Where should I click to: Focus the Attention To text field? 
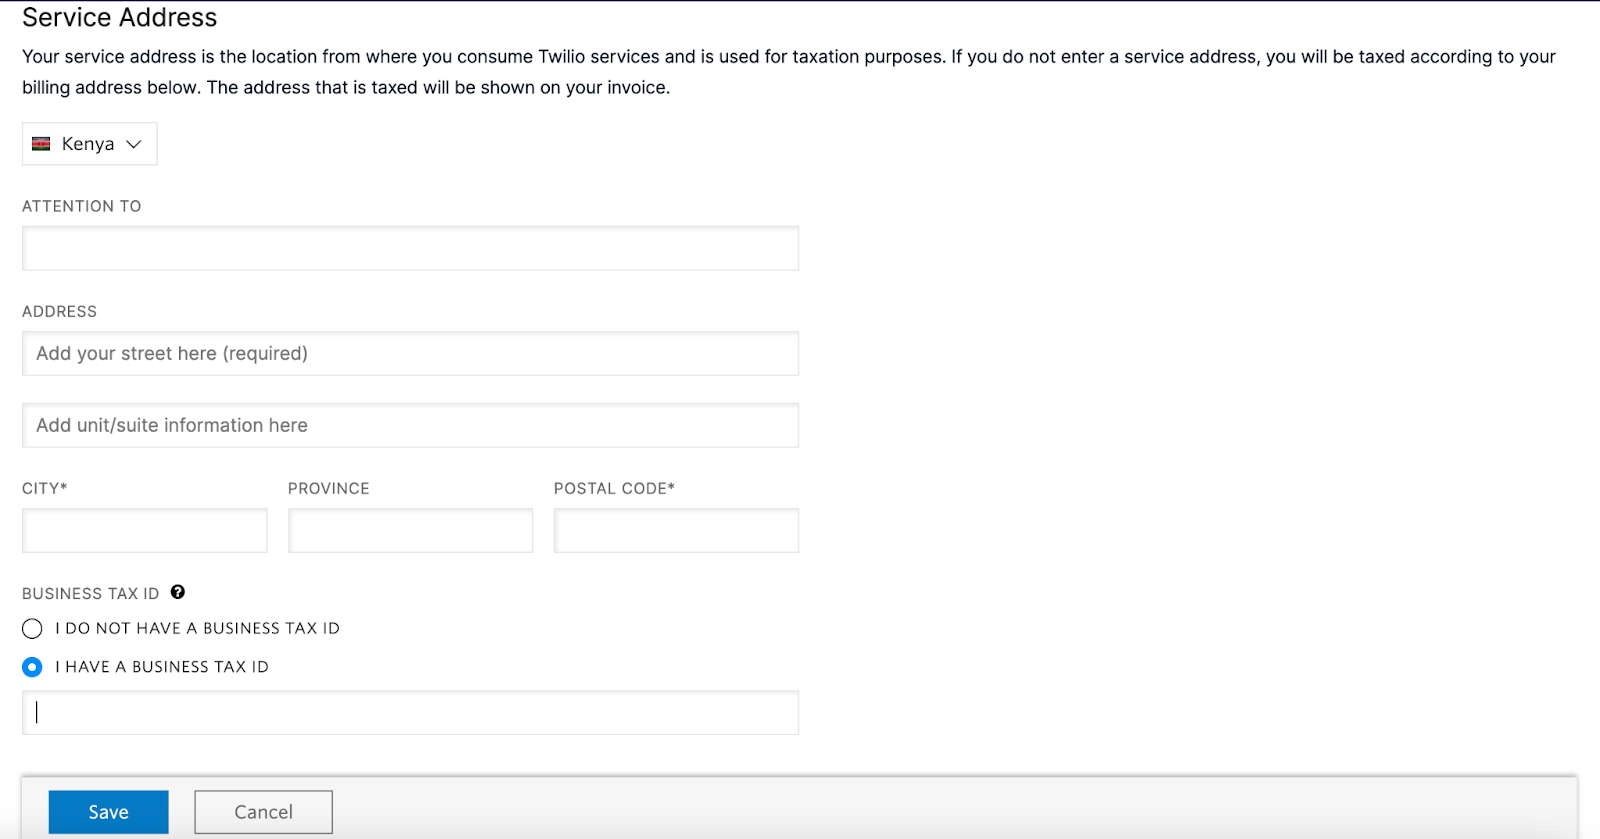410,248
